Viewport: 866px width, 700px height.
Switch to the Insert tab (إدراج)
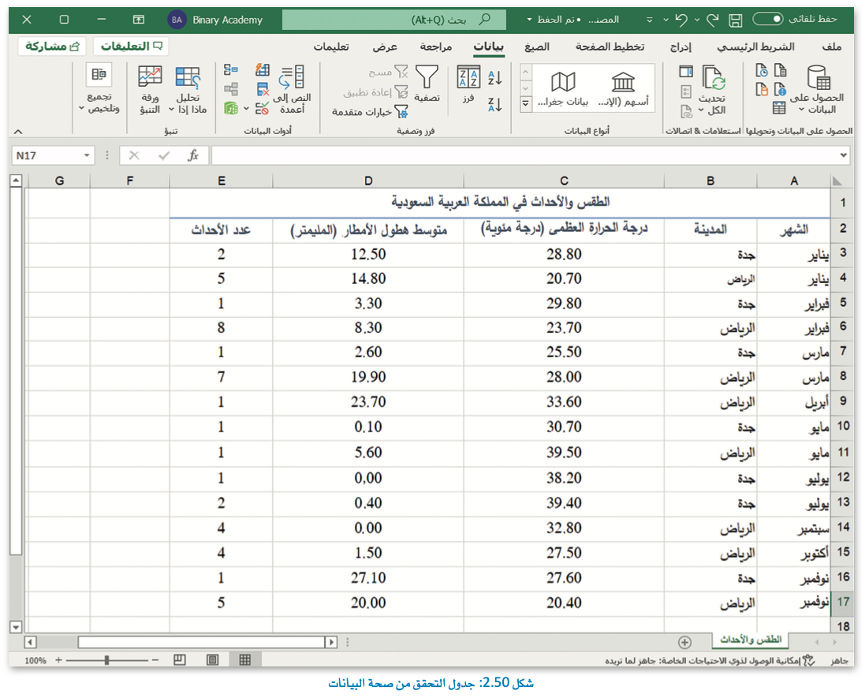(680, 47)
